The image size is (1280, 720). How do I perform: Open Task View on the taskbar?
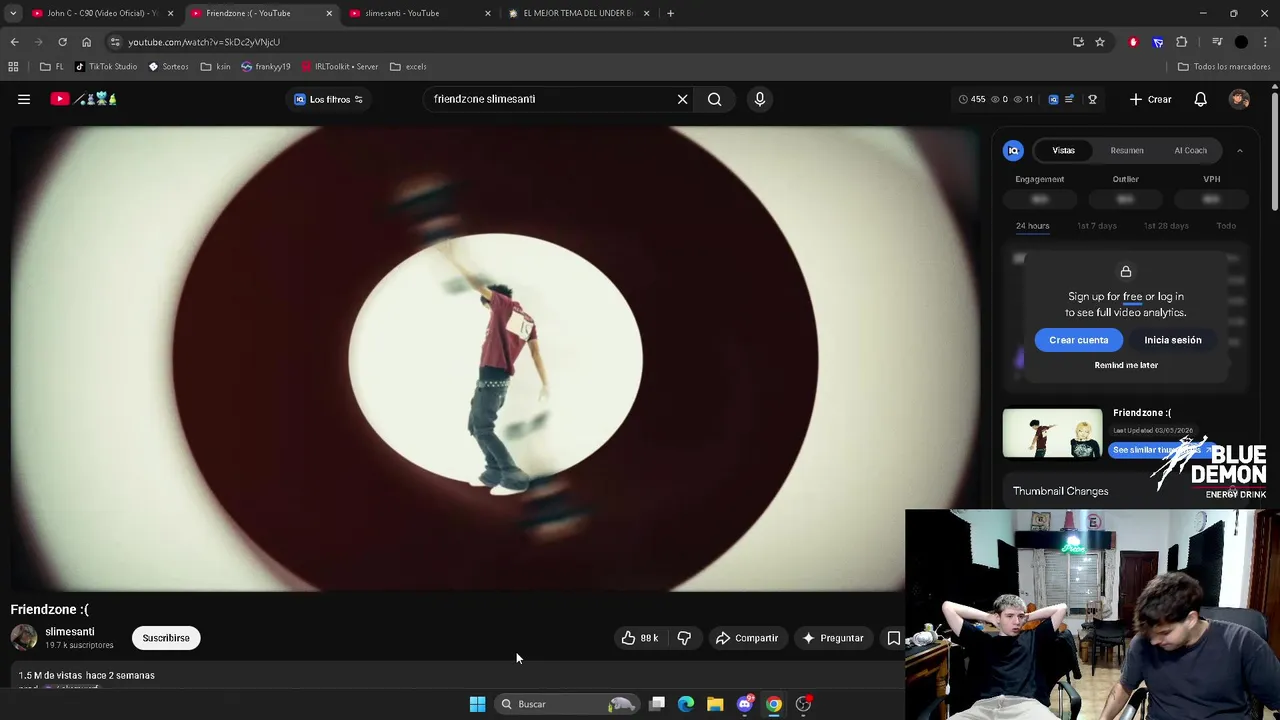tap(657, 704)
